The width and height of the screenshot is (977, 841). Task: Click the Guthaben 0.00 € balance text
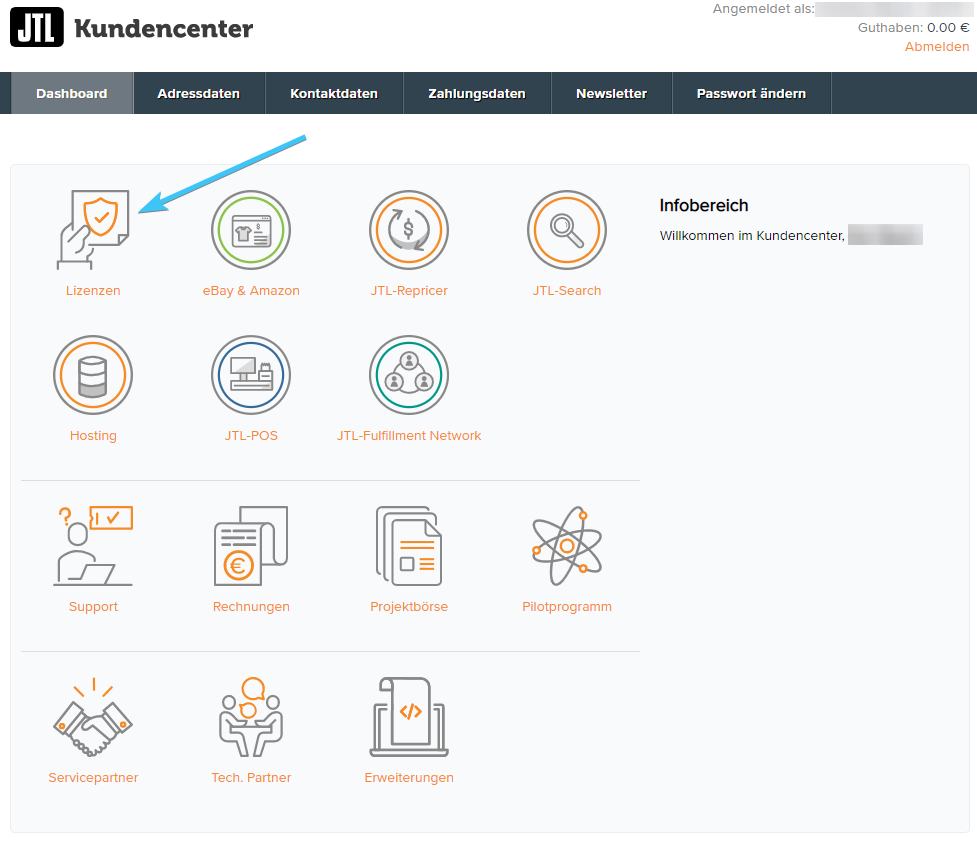tap(913, 27)
